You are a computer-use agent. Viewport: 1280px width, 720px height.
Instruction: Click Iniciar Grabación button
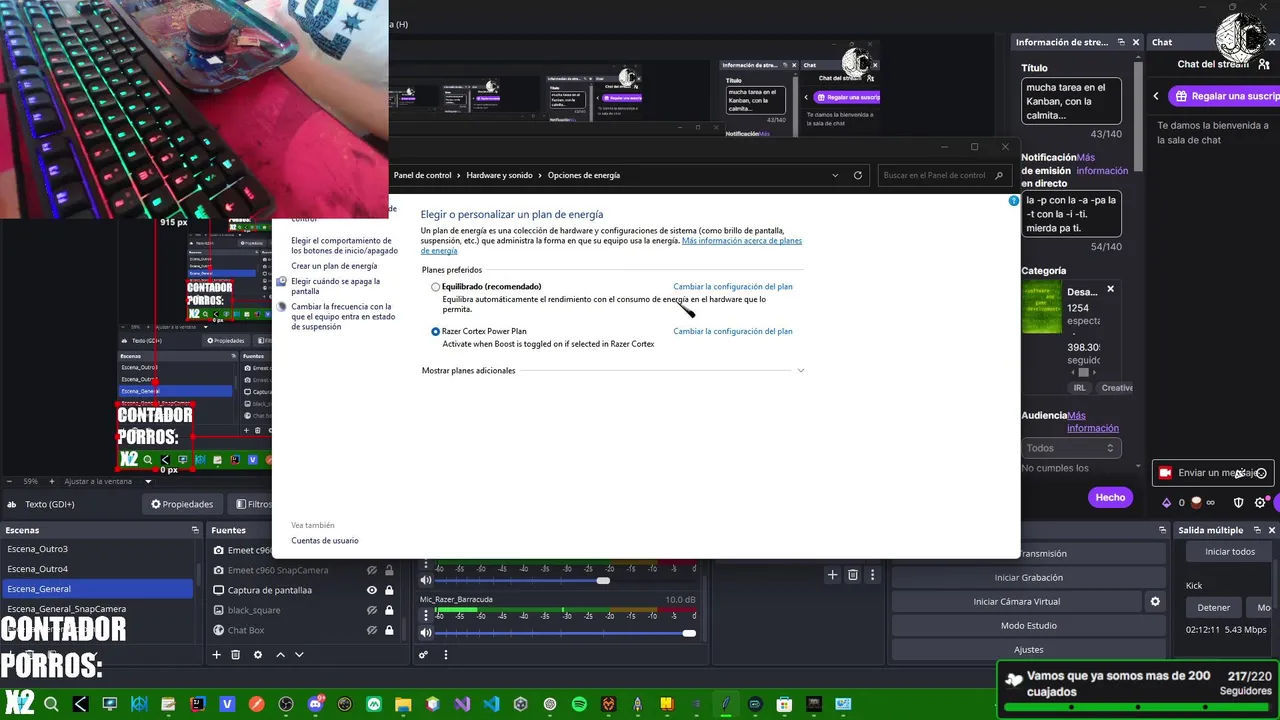[x=1028, y=577]
